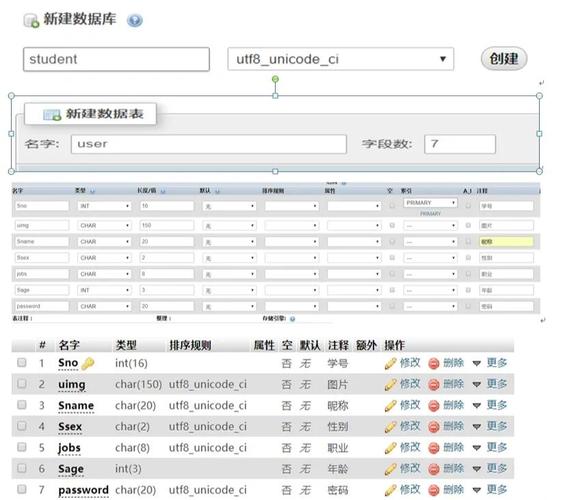
Task: Click the pencil edit icon in uimg row
Action: 390,385
